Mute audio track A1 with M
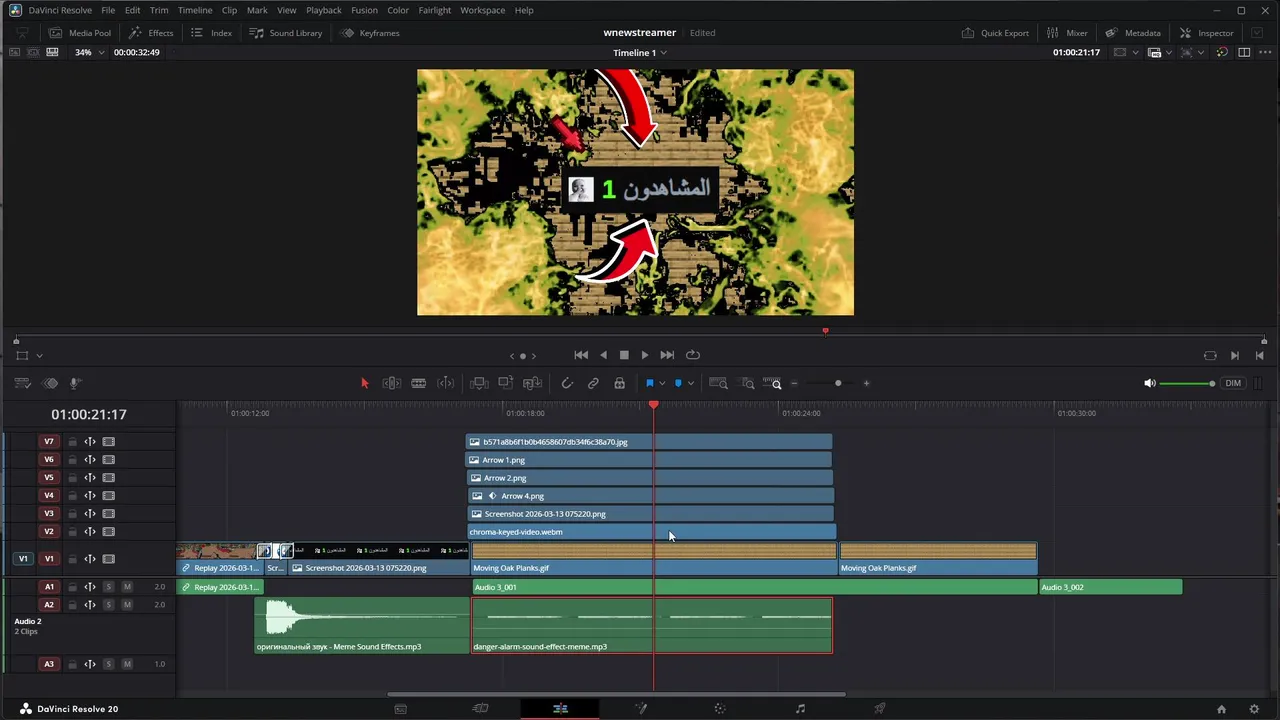Image resolution: width=1280 pixels, height=720 pixels. (127, 587)
